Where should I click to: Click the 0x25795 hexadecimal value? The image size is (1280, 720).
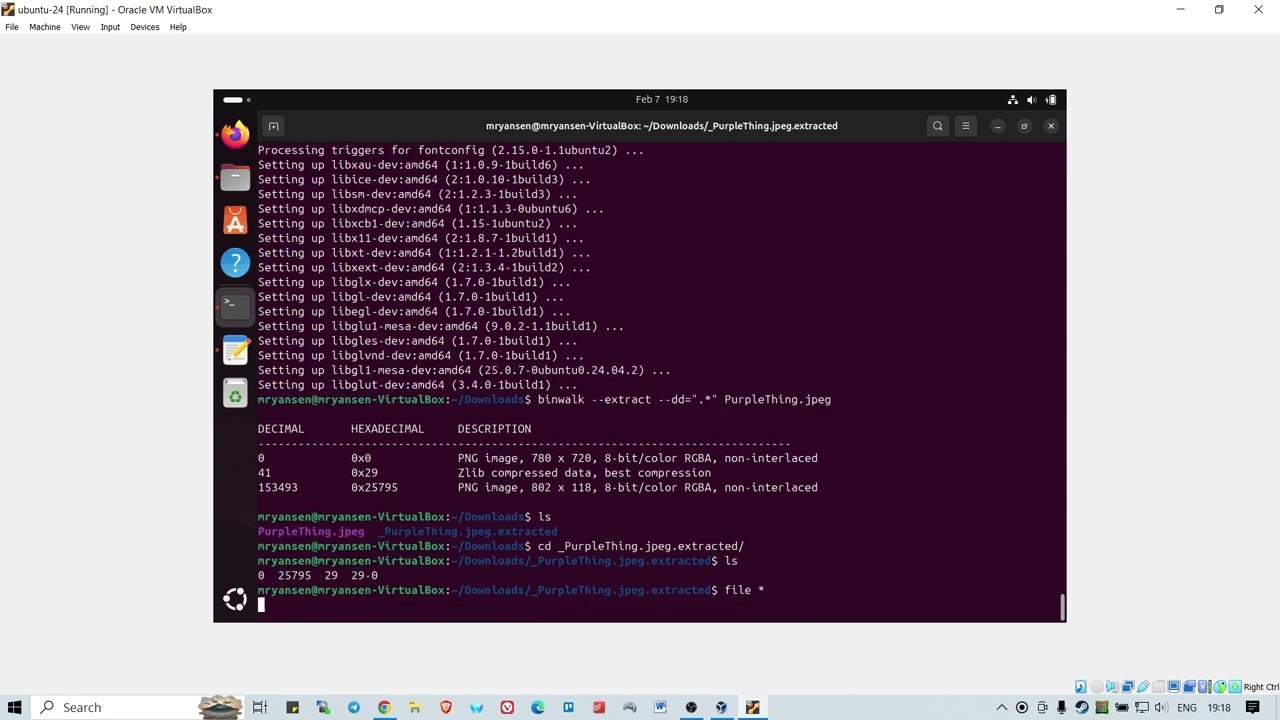click(x=374, y=488)
